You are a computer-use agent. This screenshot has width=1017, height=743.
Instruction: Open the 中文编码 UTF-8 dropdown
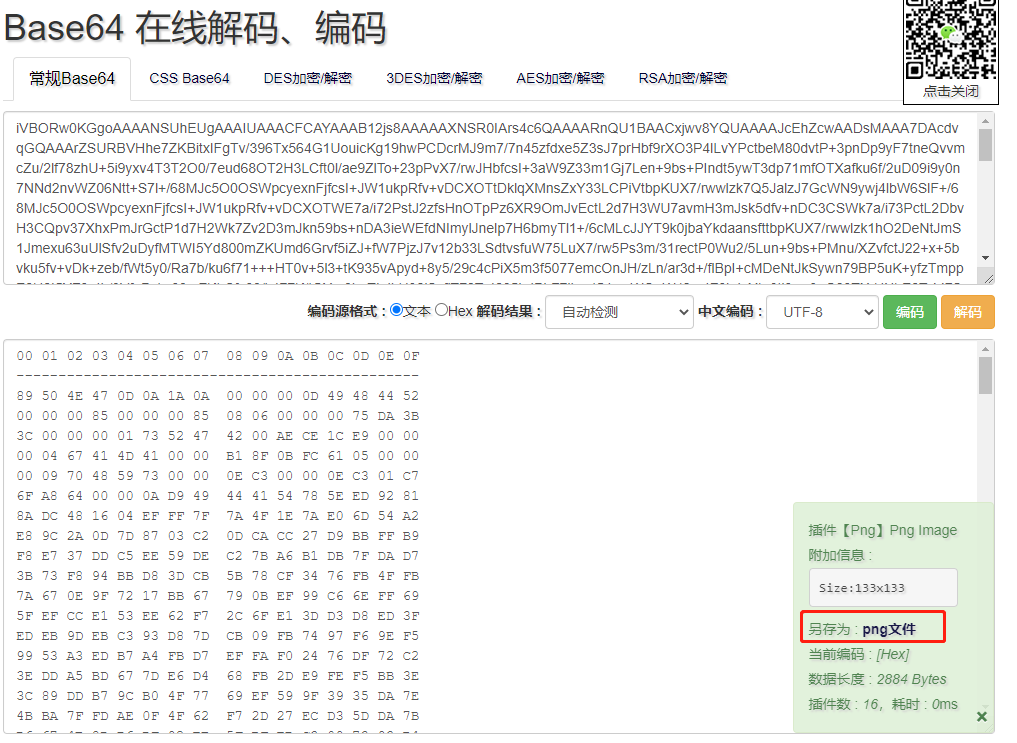(x=823, y=312)
